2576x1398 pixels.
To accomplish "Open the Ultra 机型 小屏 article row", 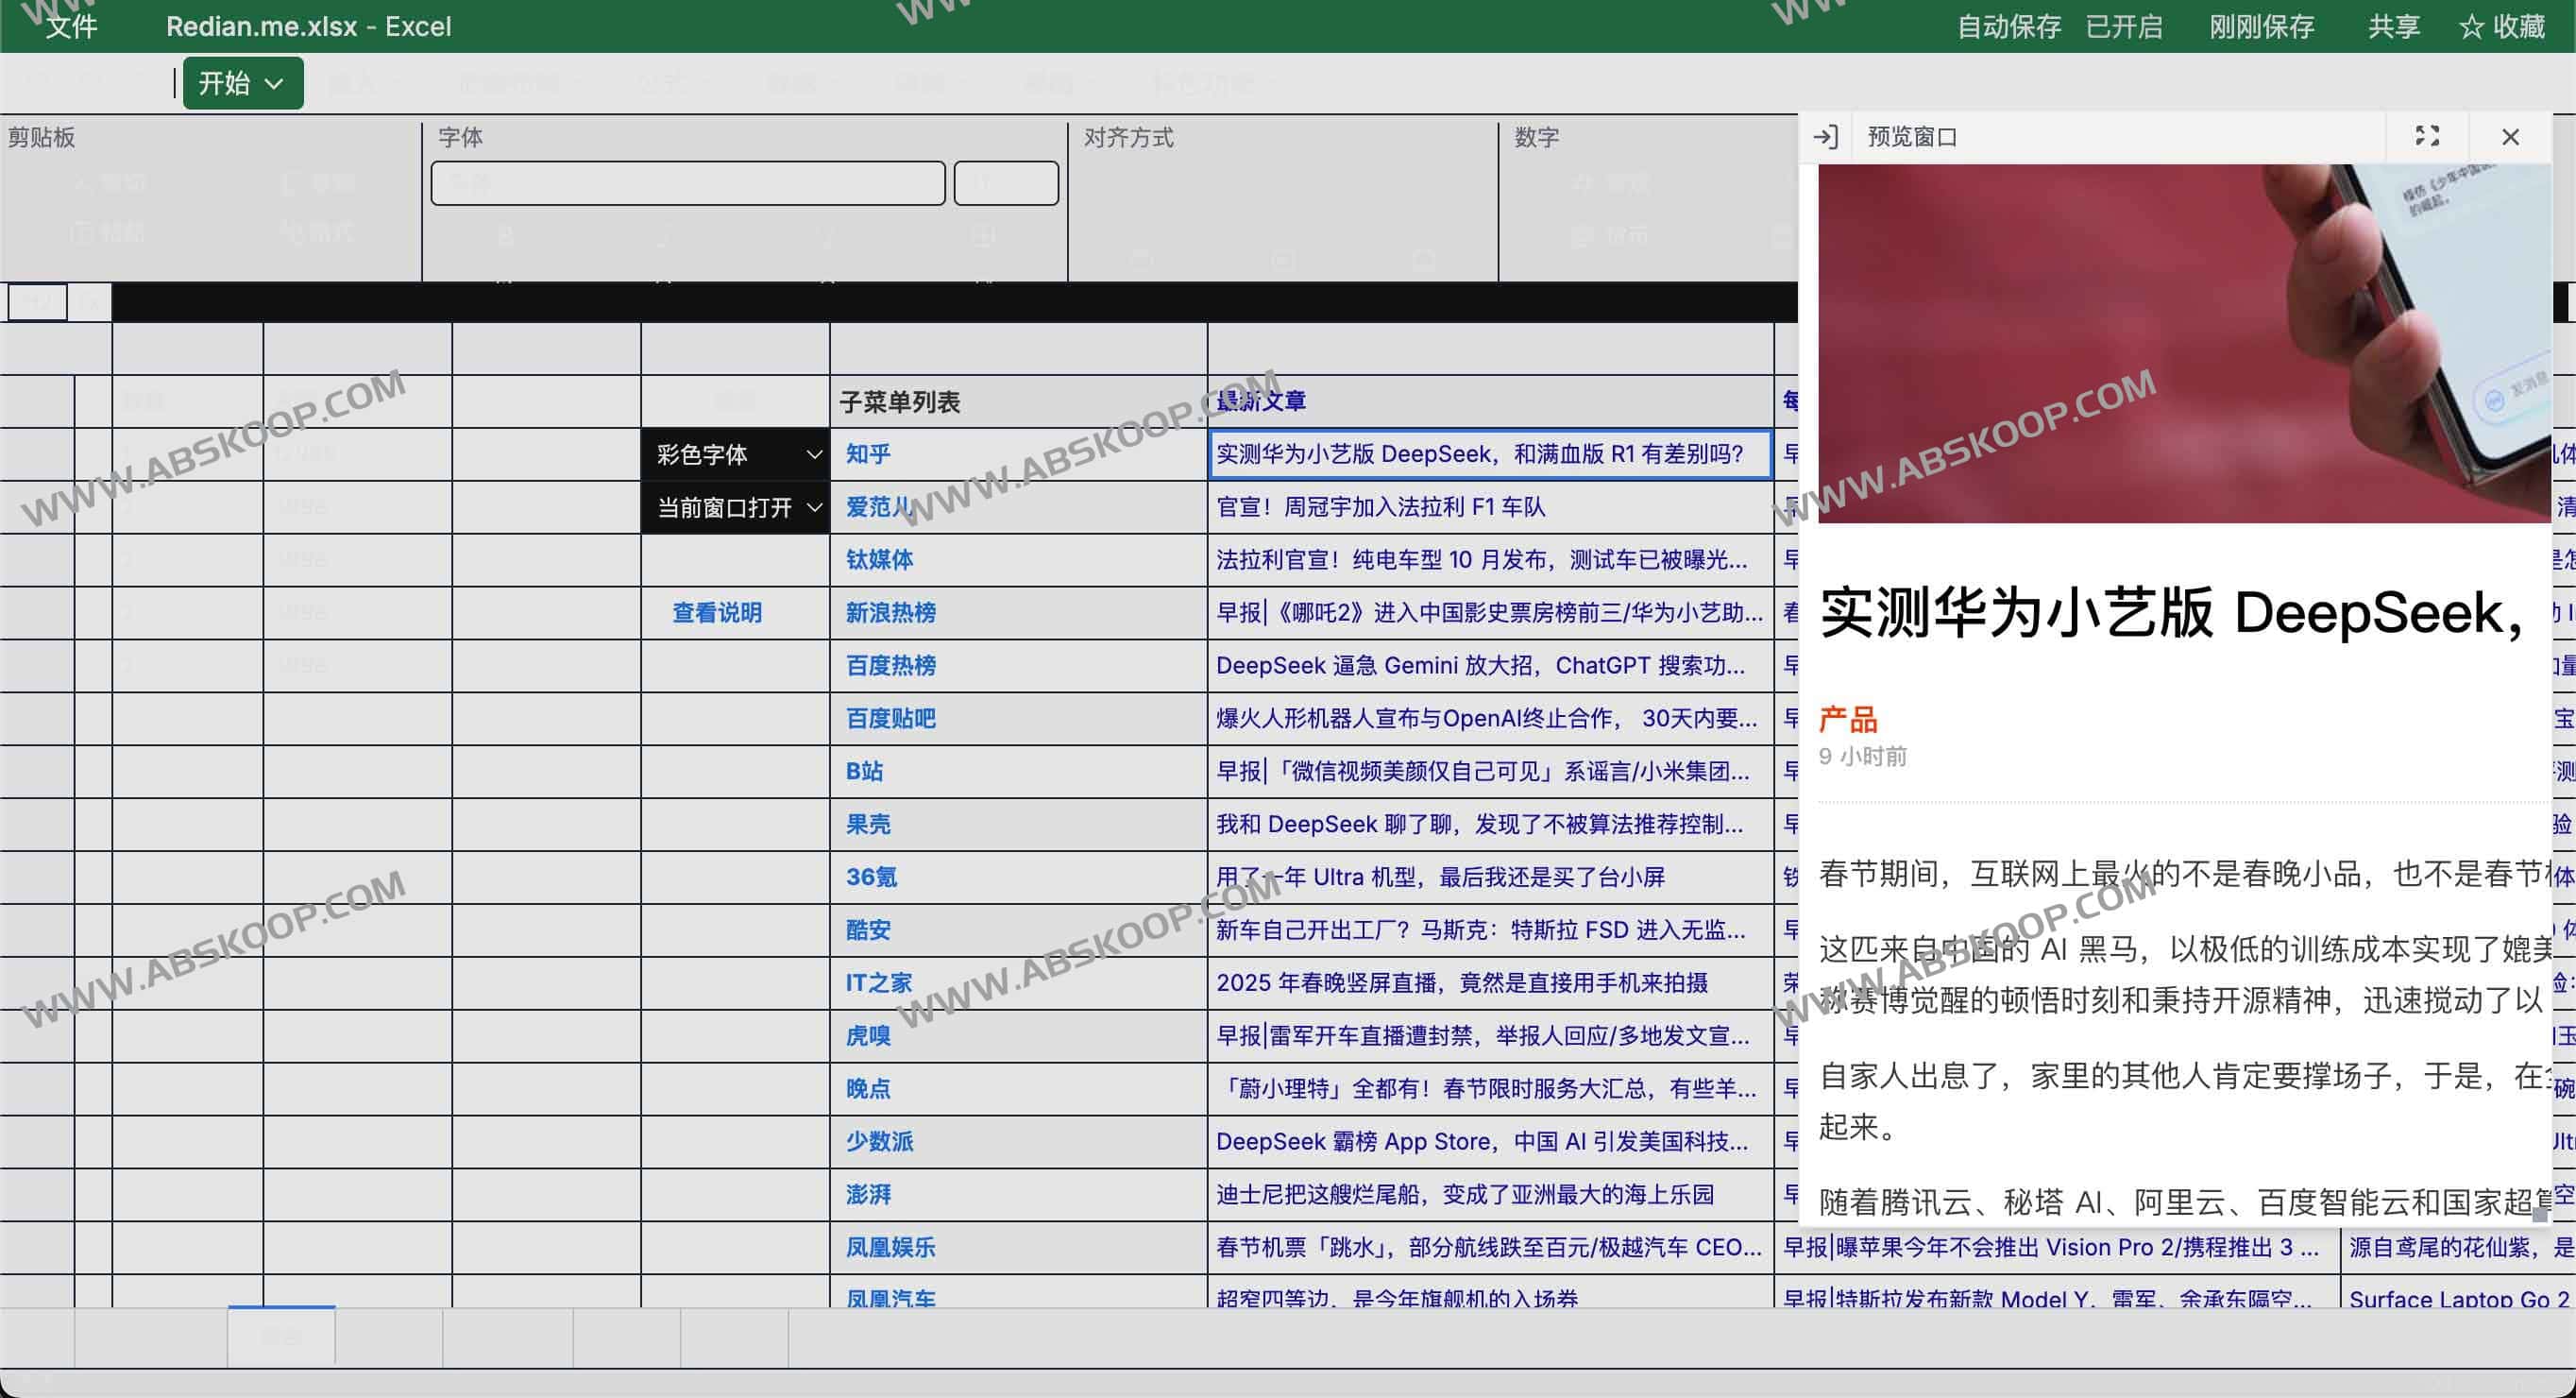I will pyautogui.click(x=1440, y=878).
